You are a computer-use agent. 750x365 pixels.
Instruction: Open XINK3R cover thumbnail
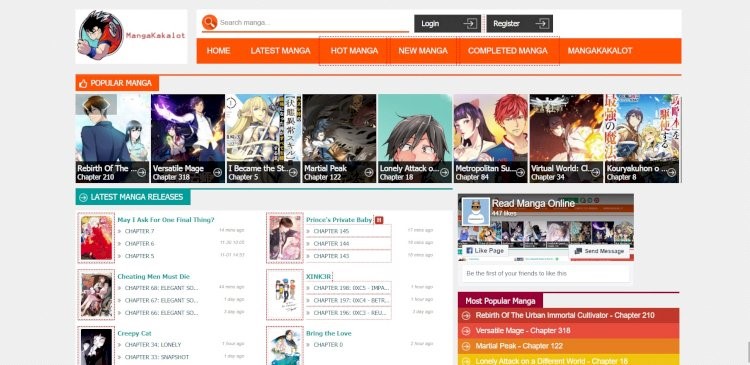(285, 295)
